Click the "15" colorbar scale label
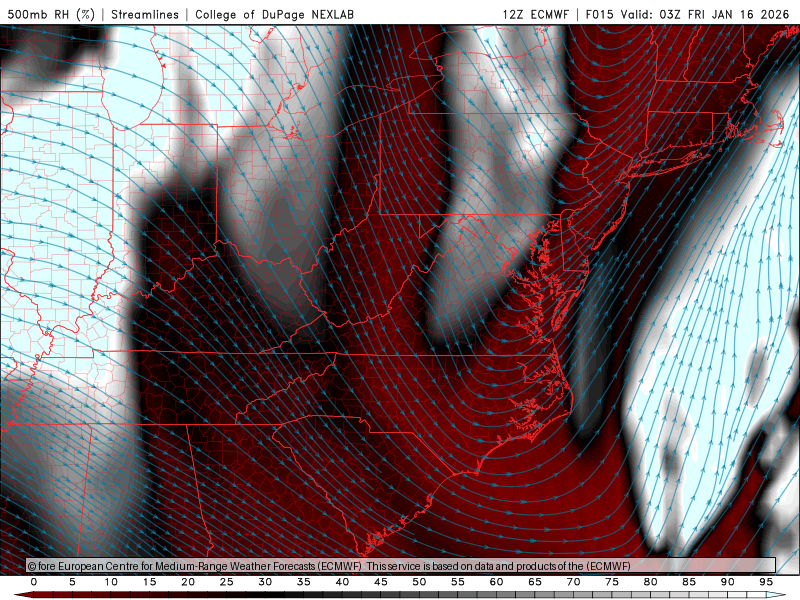Image resolution: width=800 pixels, height=600 pixels. [149, 582]
